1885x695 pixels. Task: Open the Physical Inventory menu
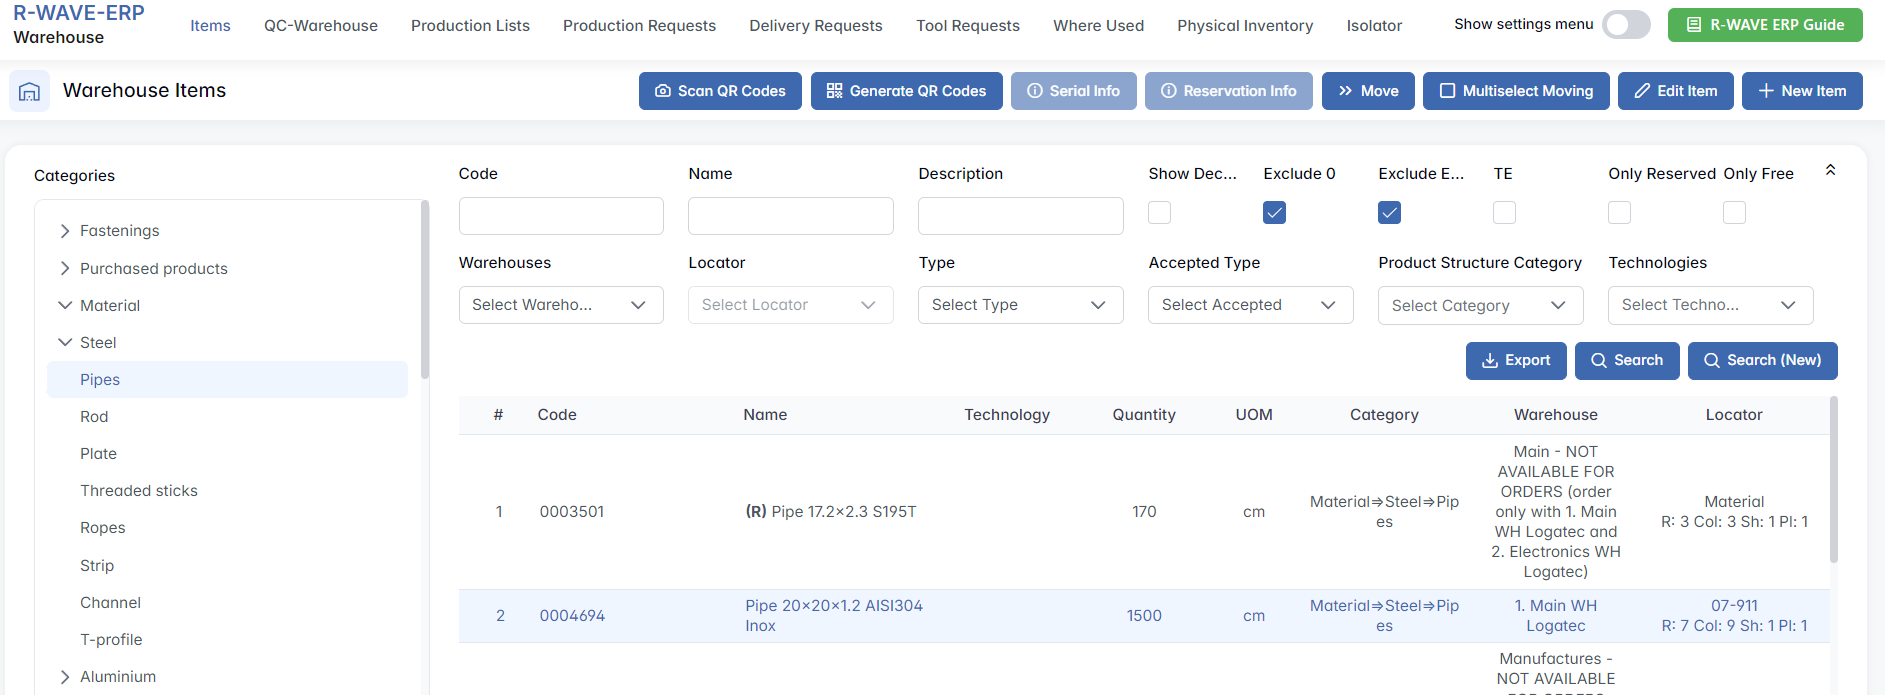tap(1244, 26)
